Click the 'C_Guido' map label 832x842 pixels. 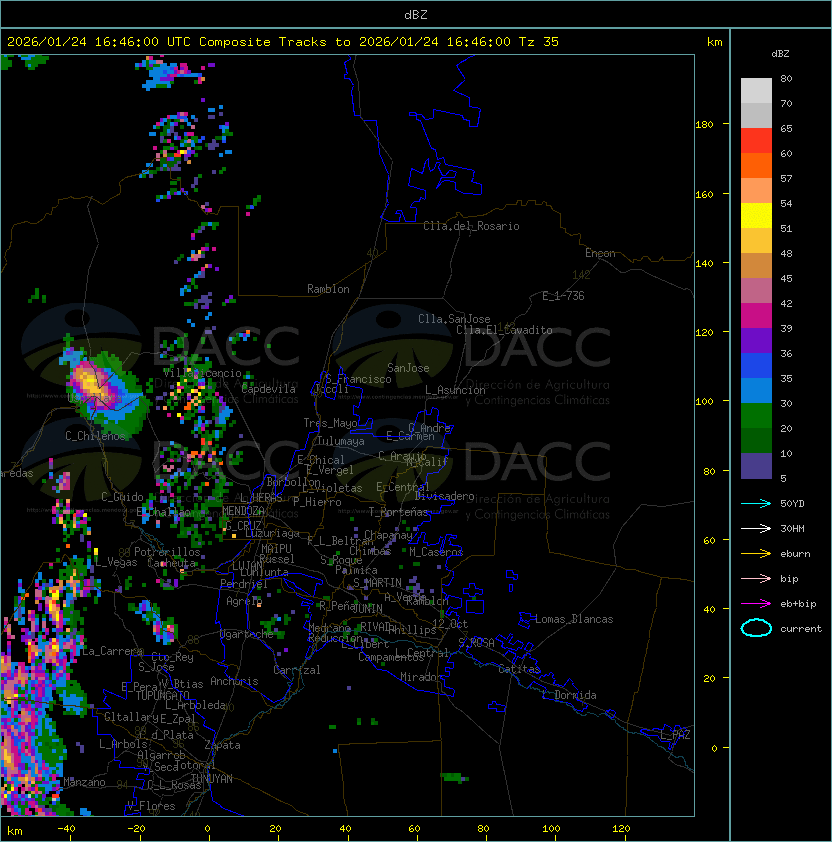[122, 497]
